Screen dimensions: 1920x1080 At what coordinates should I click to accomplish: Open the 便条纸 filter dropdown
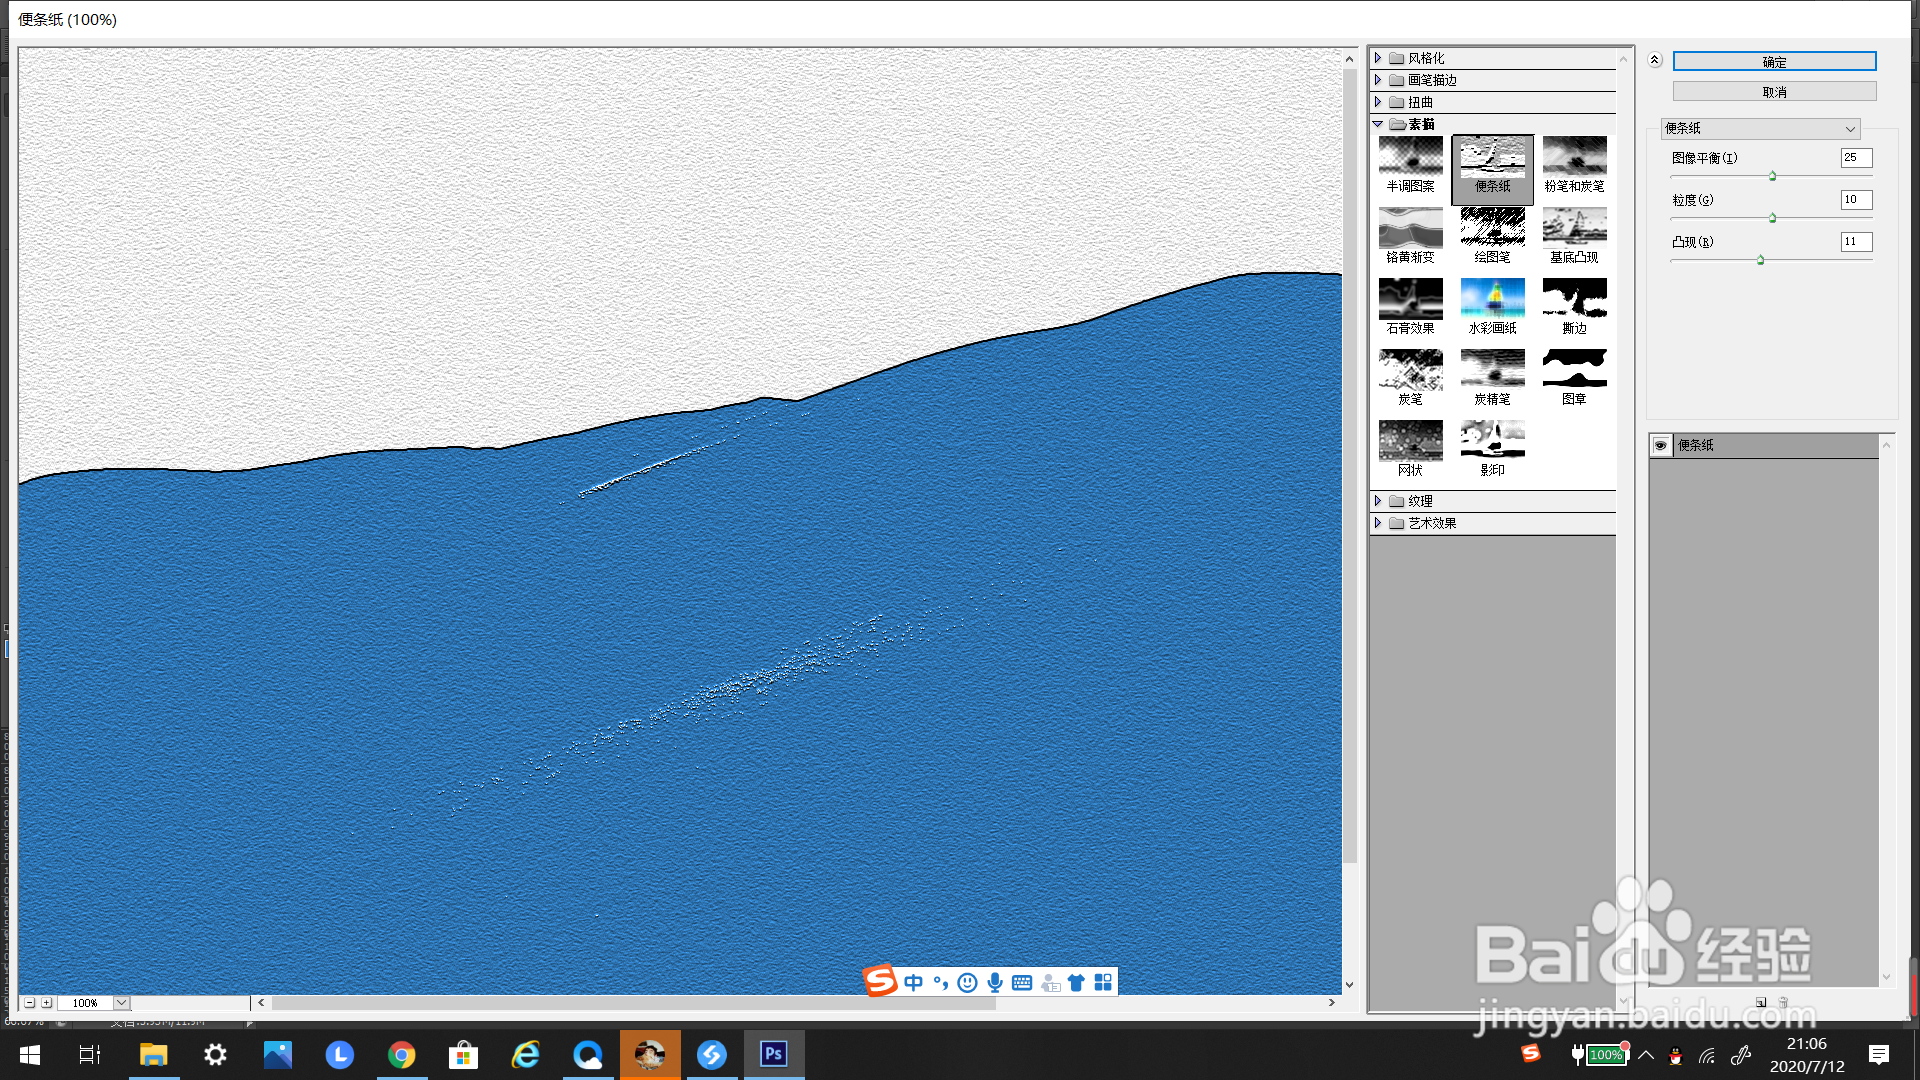(1760, 128)
